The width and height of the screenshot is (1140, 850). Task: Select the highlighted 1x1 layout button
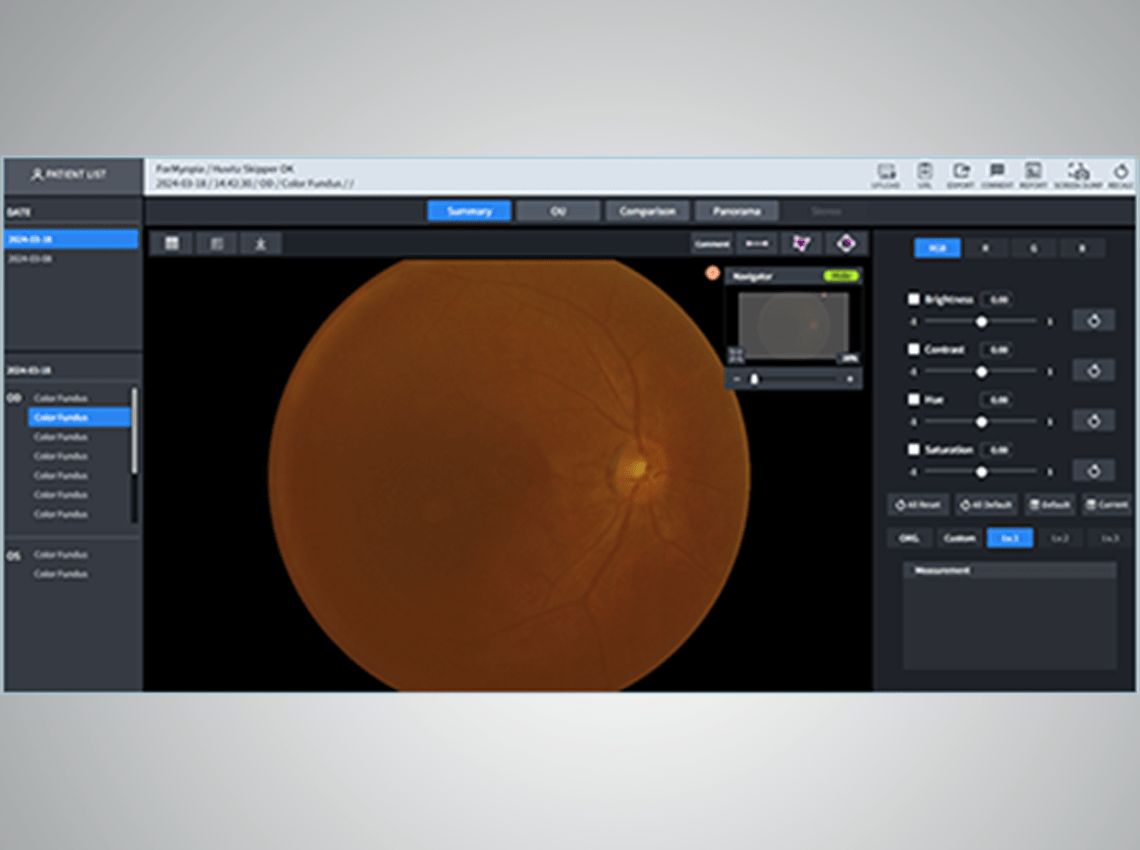(x=1010, y=538)
